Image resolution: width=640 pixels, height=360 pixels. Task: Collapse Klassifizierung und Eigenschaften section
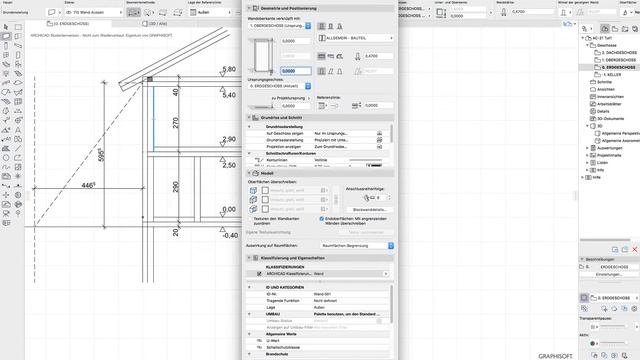point(249,258)
